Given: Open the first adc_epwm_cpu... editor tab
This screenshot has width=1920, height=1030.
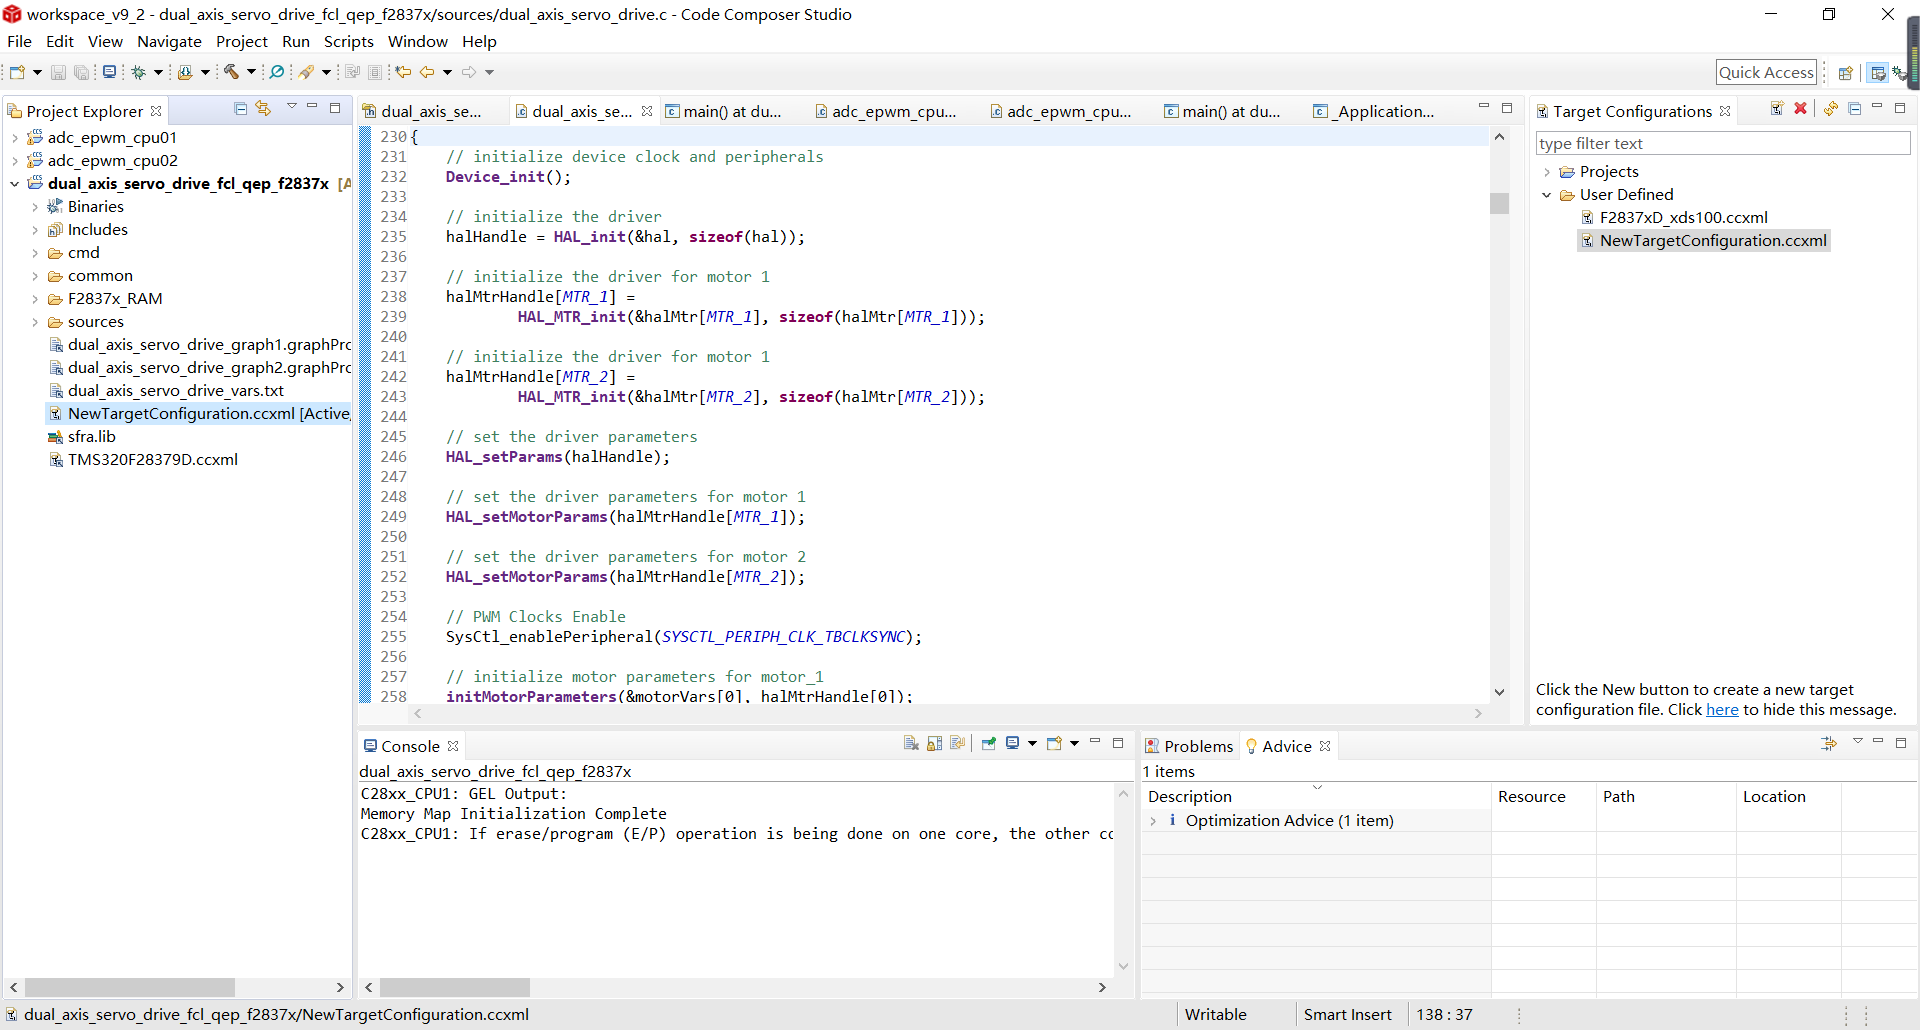Looking at the screenshot, I should (885, 111).
